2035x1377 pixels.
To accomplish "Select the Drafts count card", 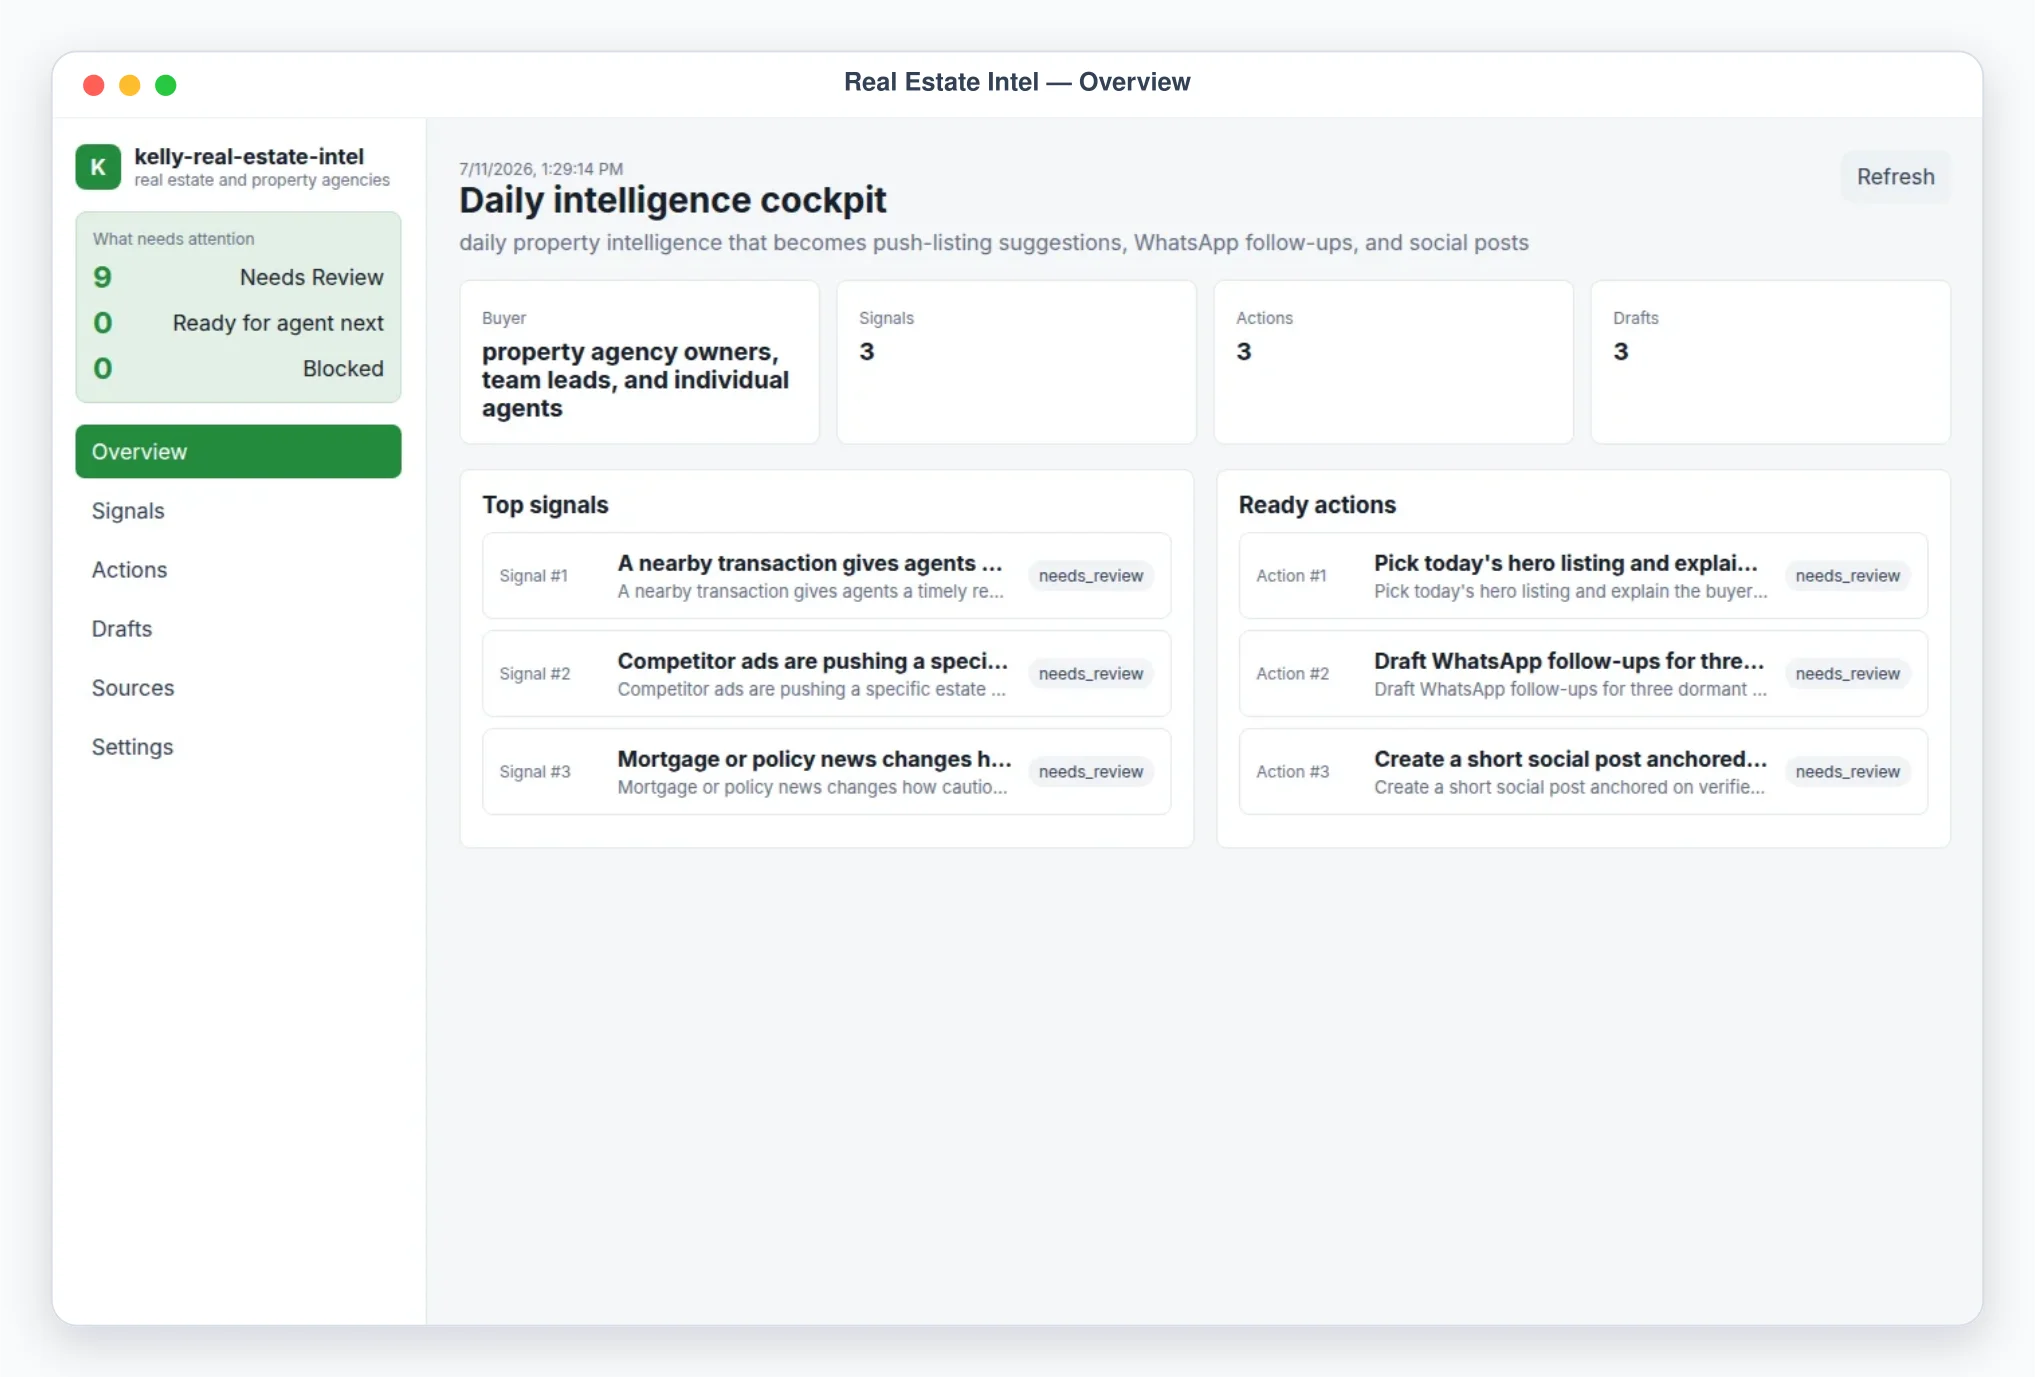I will (x=1770, y=362).
